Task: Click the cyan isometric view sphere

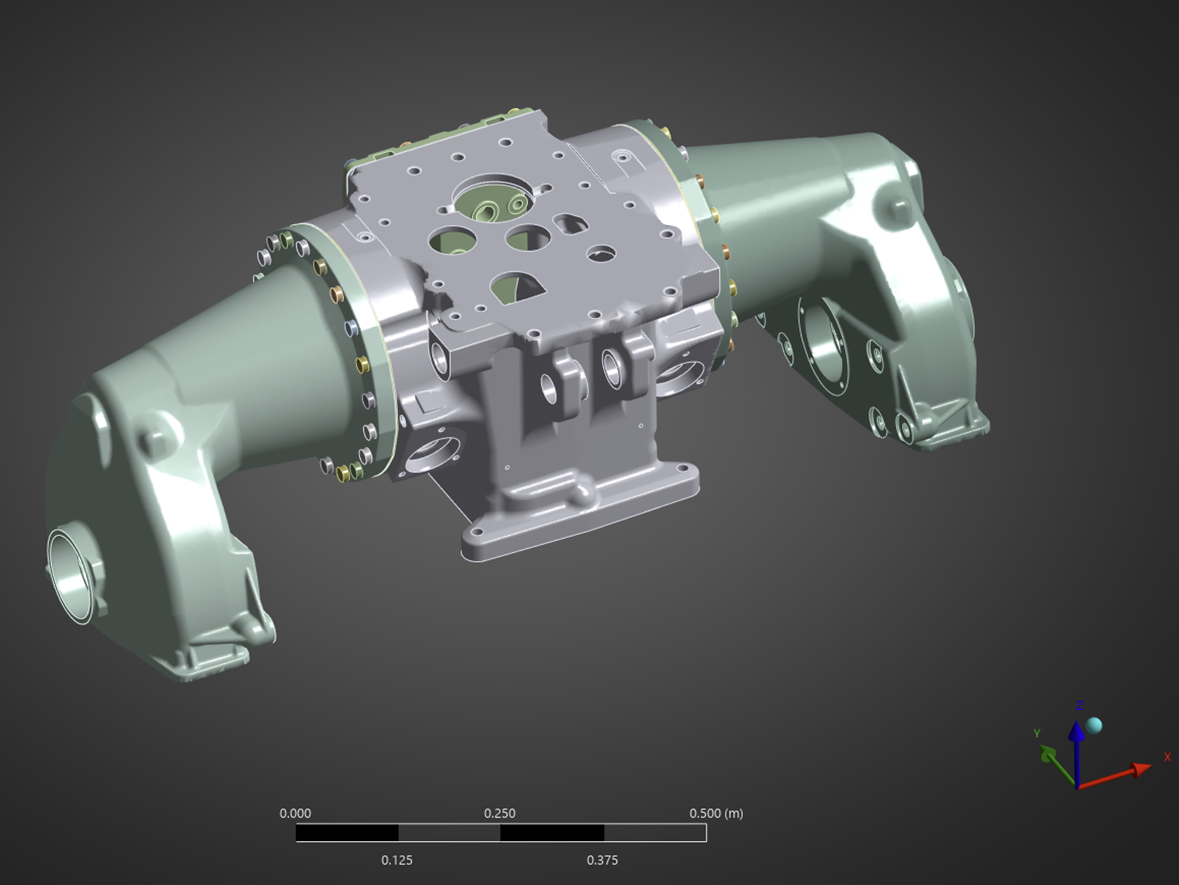Action: click(1094, 725)
